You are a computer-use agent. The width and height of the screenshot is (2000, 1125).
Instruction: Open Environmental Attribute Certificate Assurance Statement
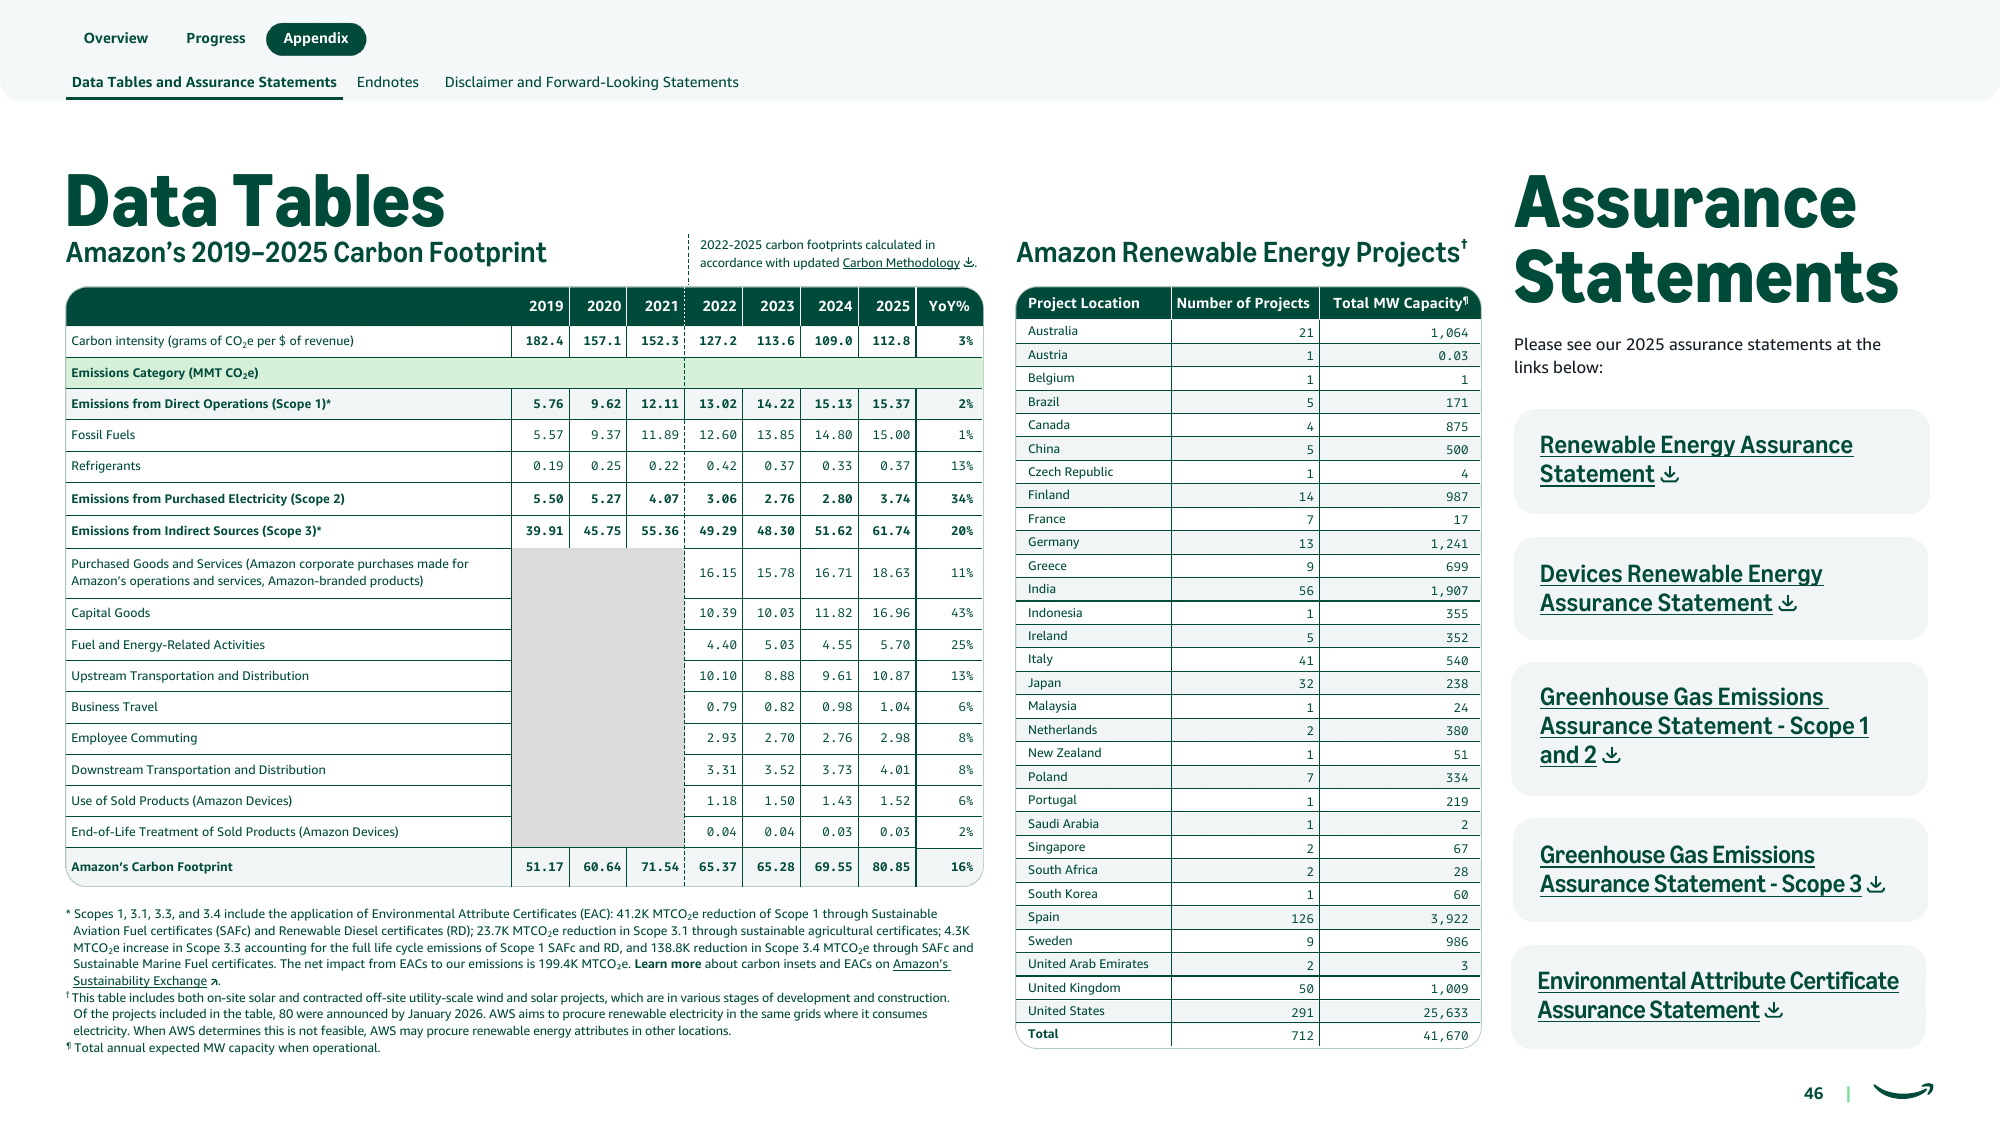pos(1717,996)
